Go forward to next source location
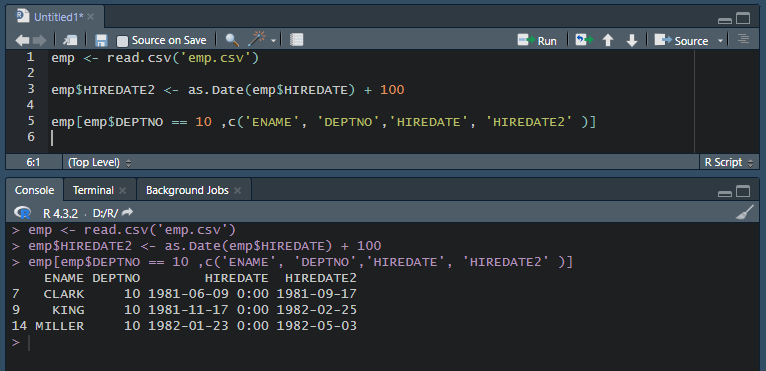This screenshot has height=371, width=766. (40, 40)
